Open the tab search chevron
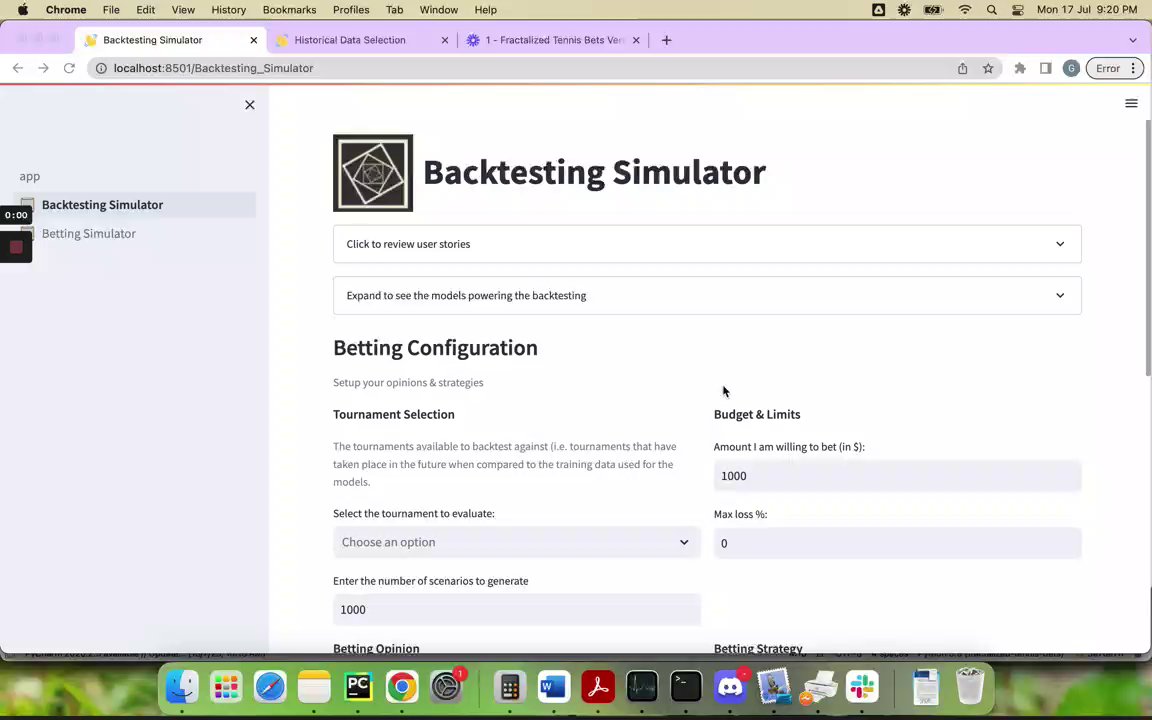 [1132, 40]
